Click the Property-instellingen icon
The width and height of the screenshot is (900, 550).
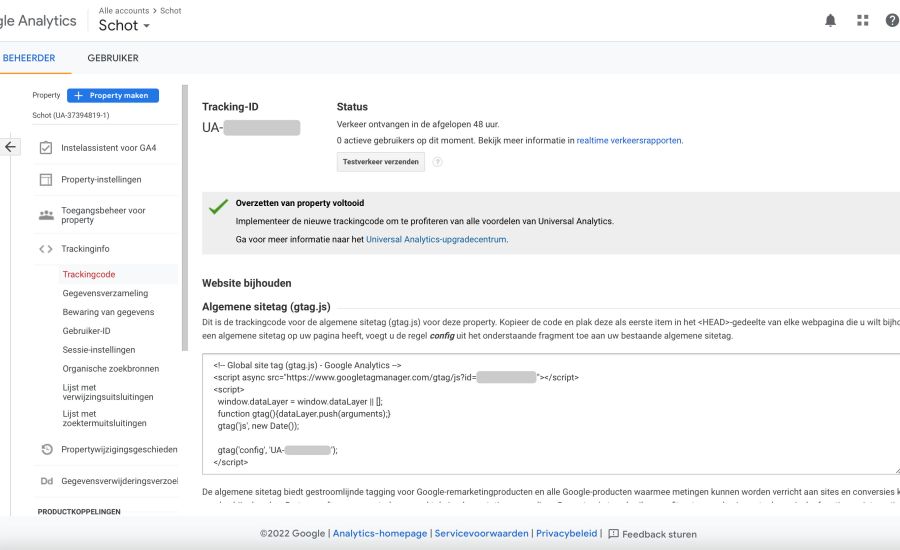pos(45,180)
